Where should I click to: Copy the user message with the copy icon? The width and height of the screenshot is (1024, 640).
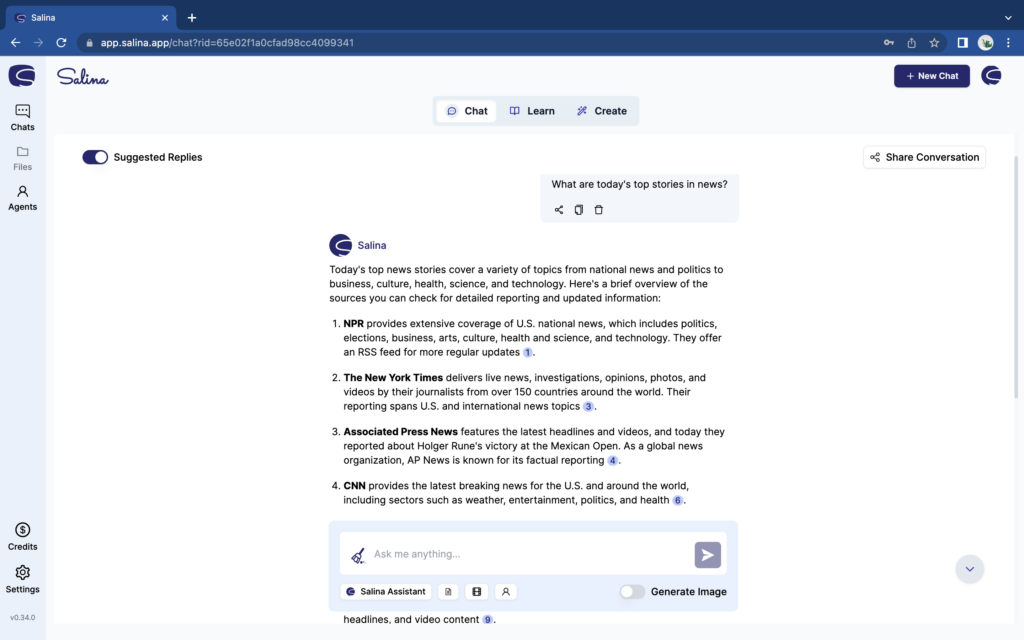579,210
